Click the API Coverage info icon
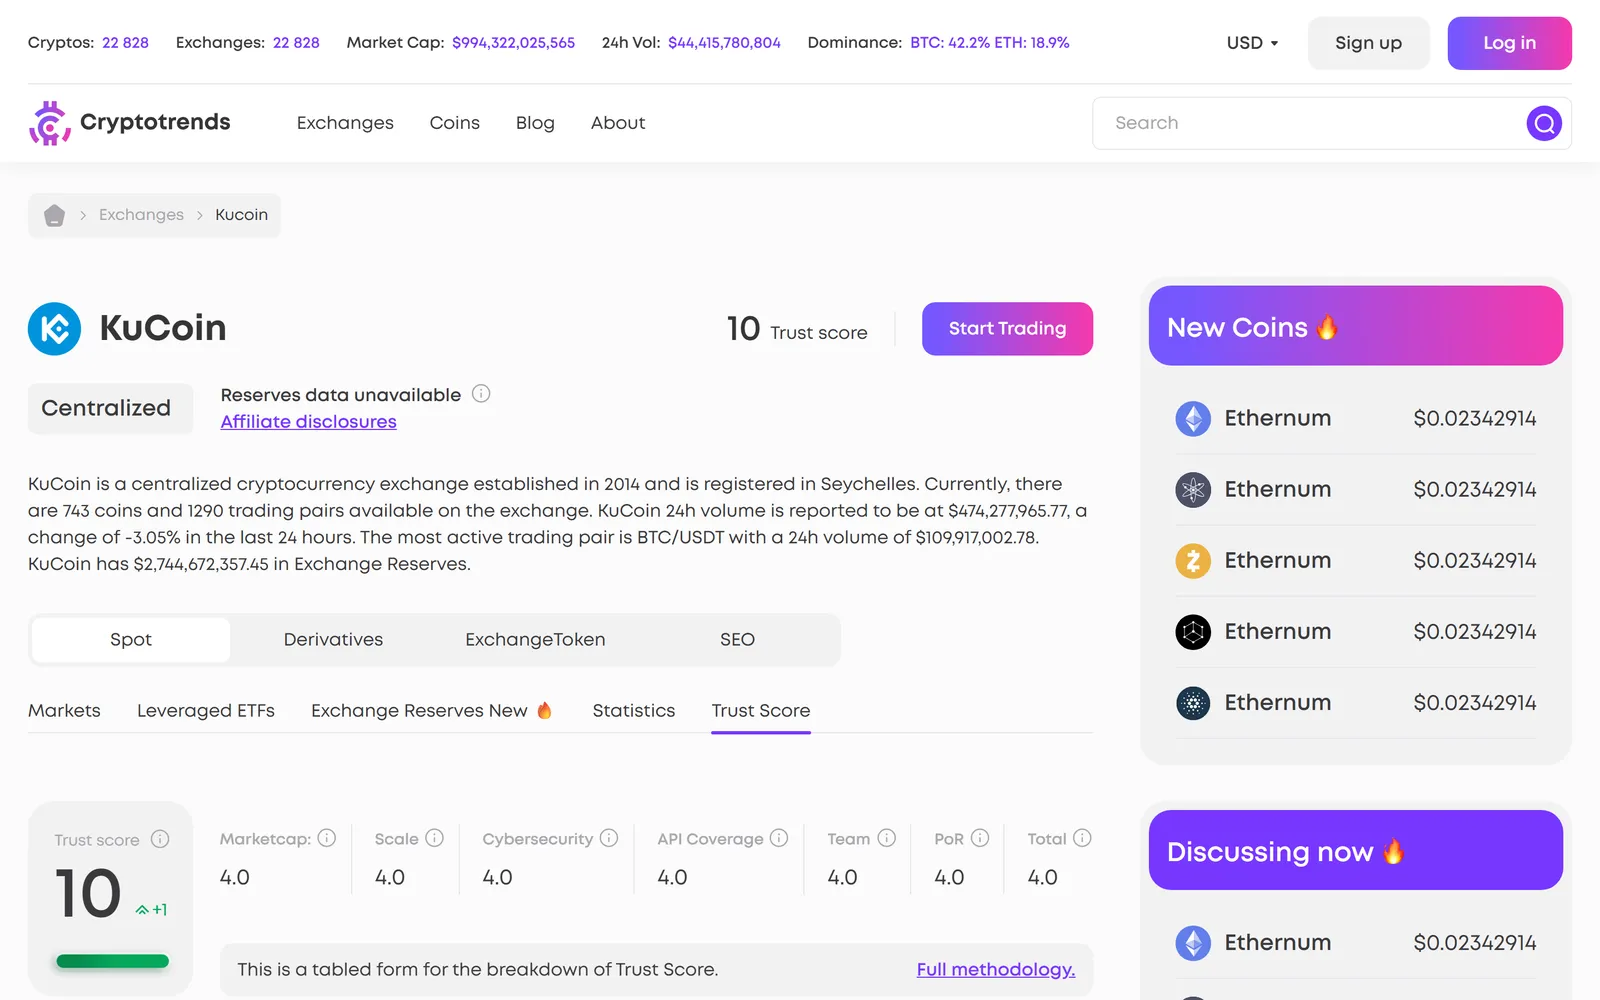 pyautogui.click(x=779, y=838)
